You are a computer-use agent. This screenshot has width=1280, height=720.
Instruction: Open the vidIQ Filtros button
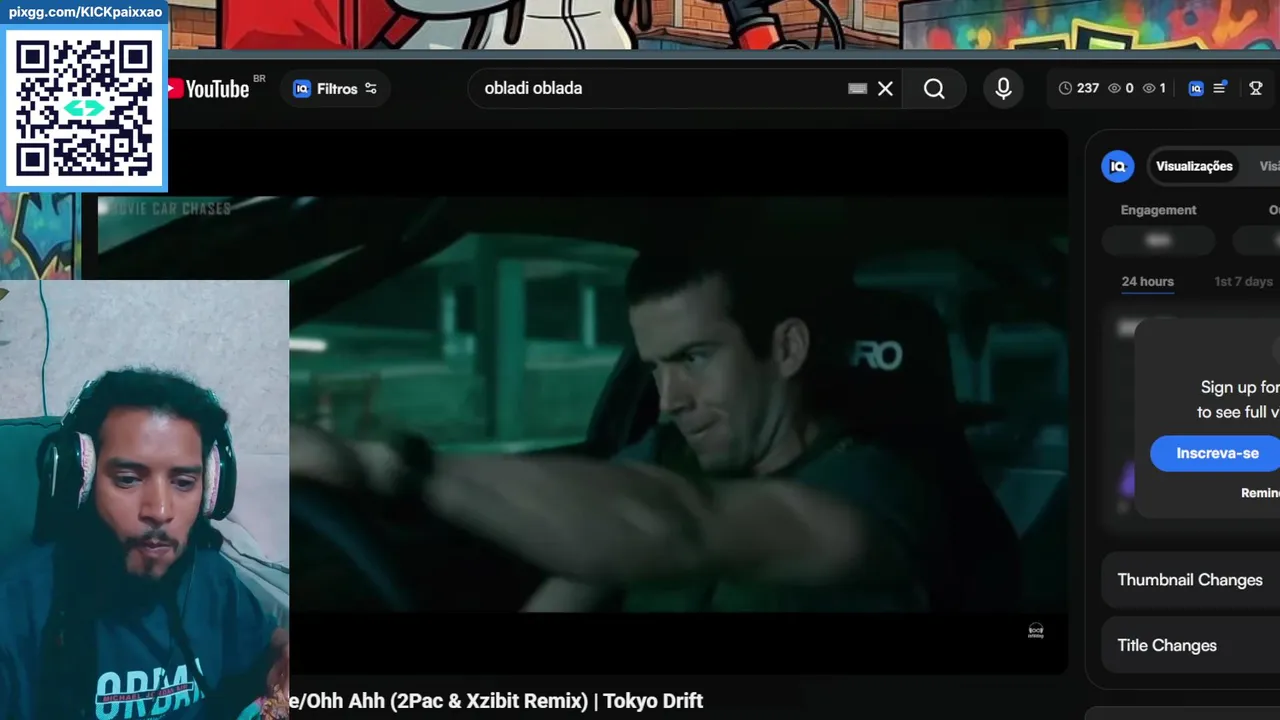tap(335, 88)
